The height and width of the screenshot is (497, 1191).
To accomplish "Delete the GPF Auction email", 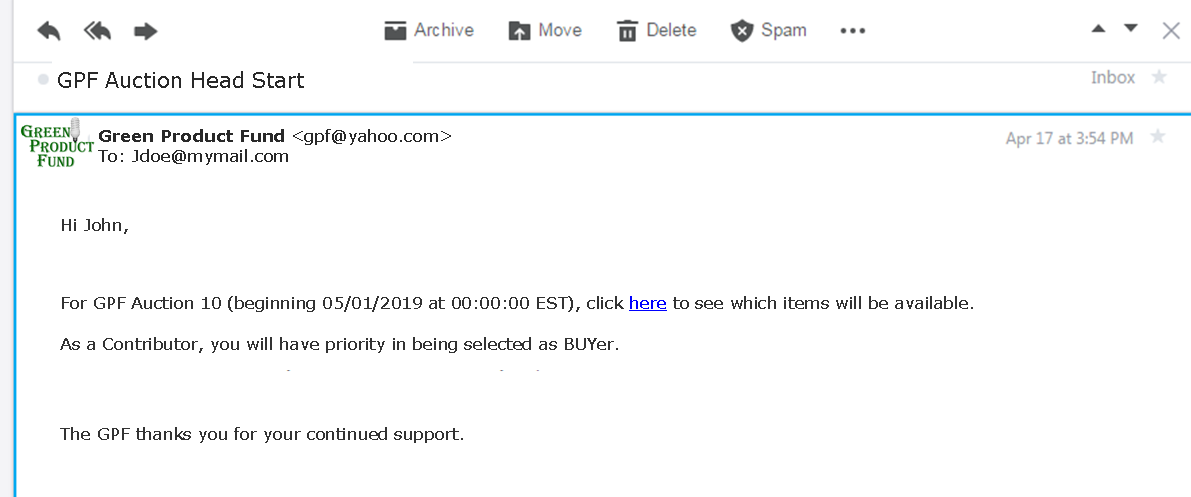I will tap(657, 30).
